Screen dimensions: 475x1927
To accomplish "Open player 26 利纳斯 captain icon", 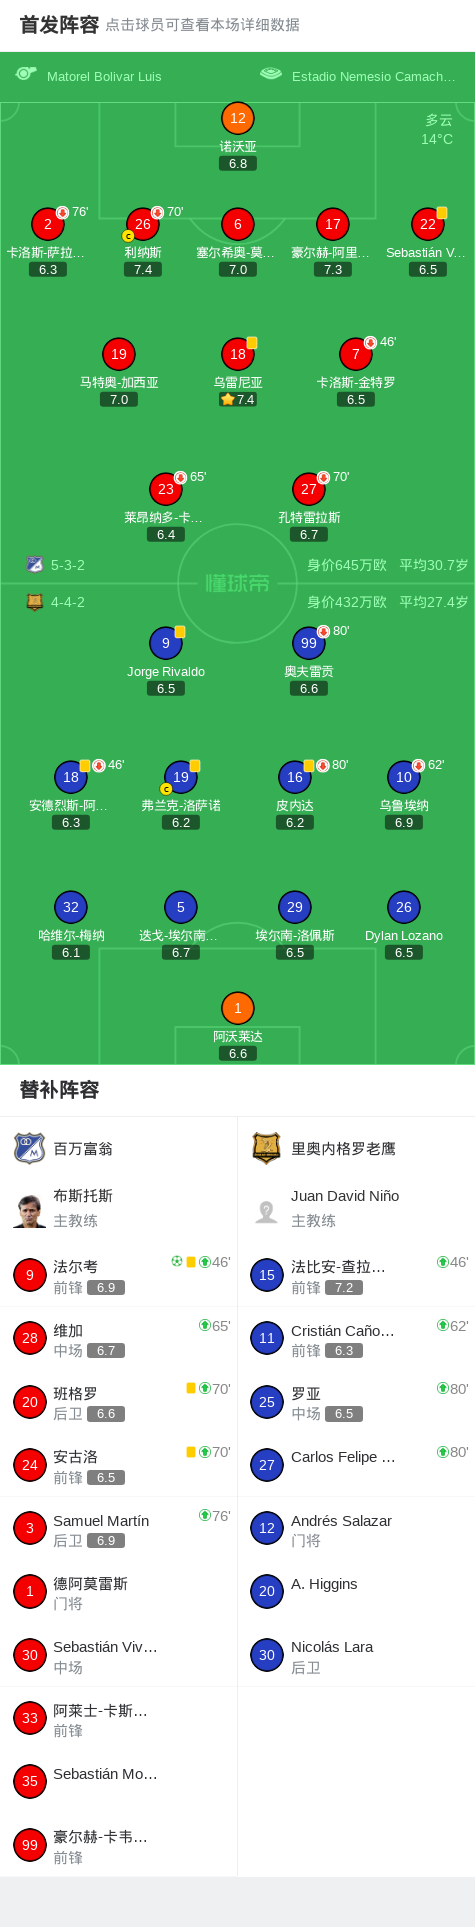I will (x=128, y=236).
